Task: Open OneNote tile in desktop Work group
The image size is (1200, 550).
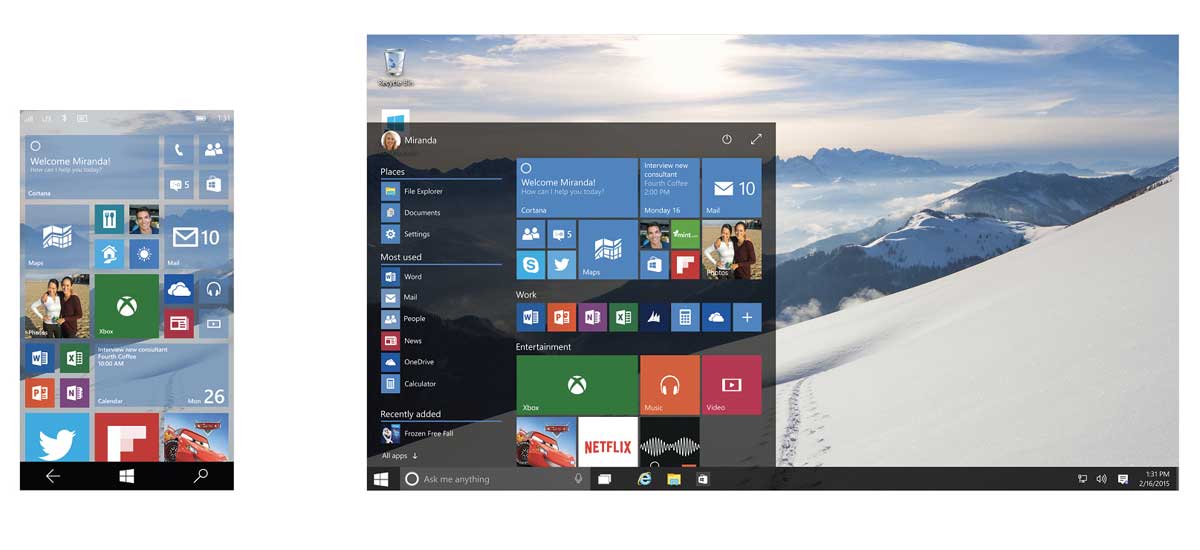Action: click(x=592, y=318)
